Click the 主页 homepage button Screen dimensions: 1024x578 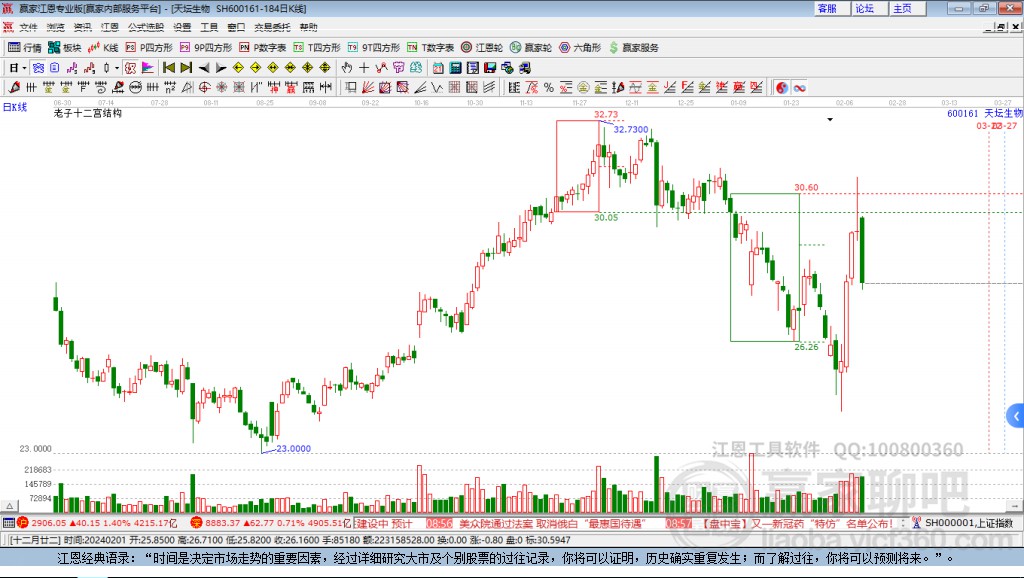tap(908, 8)
